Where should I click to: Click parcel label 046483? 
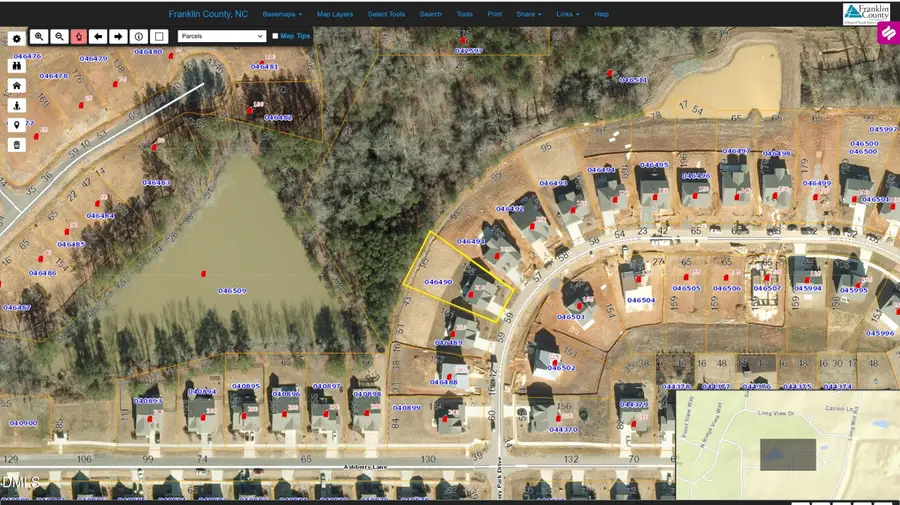coord(156,183)
